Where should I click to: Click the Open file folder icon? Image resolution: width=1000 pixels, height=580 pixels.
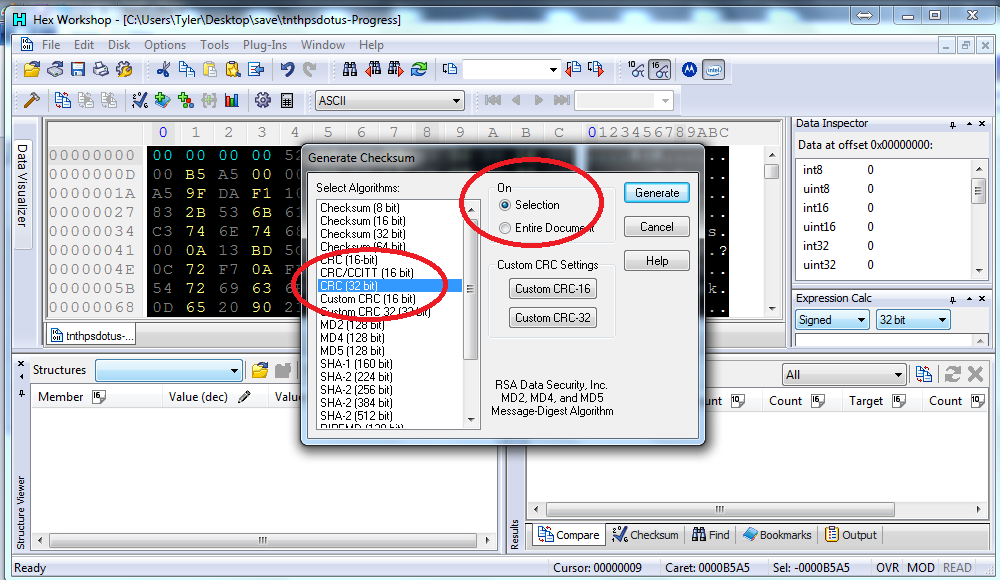[x=32, y=69]
